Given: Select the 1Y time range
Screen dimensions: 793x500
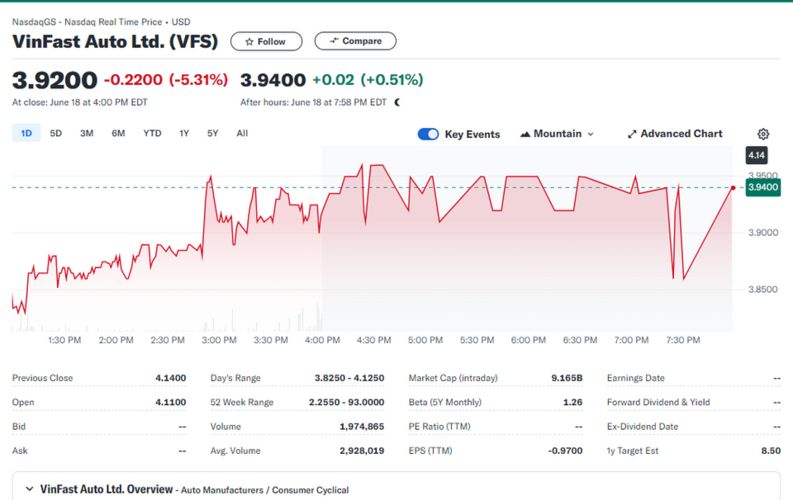Looking at the screenshot, I should [x=184, y=133].
